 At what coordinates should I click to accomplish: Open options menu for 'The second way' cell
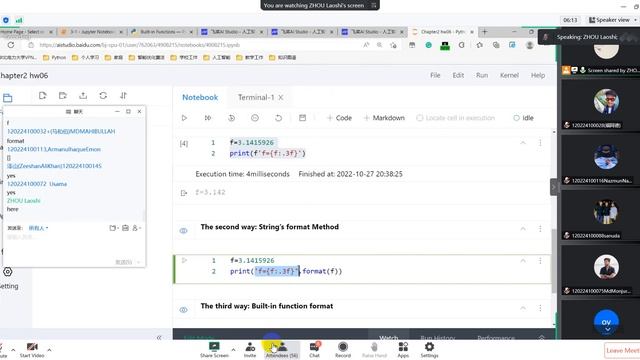click(540, 229)
